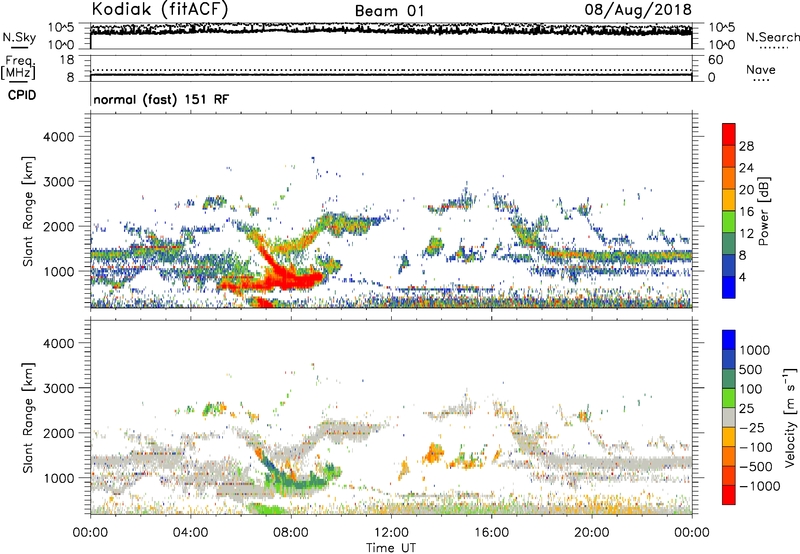The height and width of the screenshot is (554, 800).
Task: Click the "12:00" time tick label
Action: pyautogui.click(x=391, y=533)
